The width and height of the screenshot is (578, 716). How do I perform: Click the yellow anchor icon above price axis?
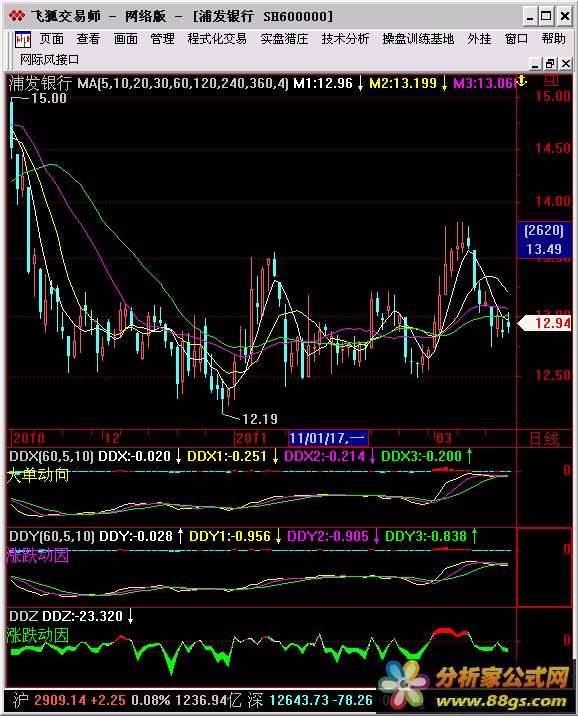(521, 81)
